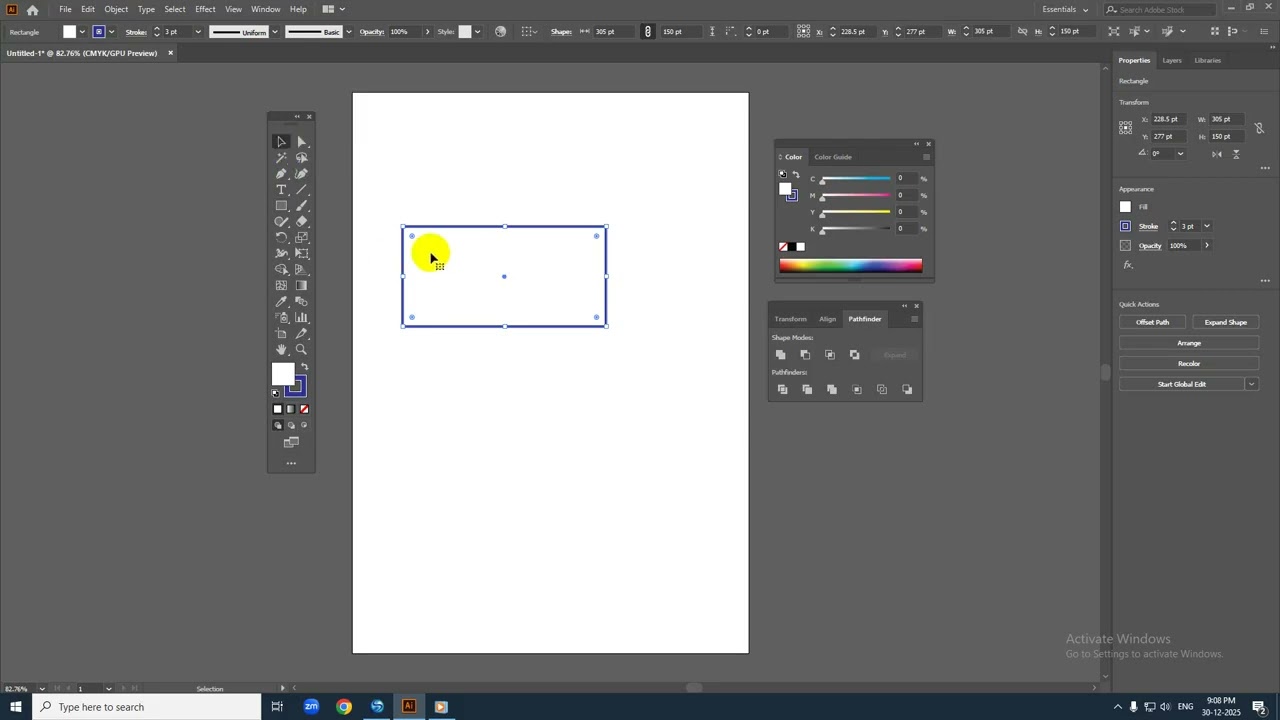The image size is (1280, 720).
Task: Select the Selection tool in the toolbox
Action: click(x=281, y=142)
